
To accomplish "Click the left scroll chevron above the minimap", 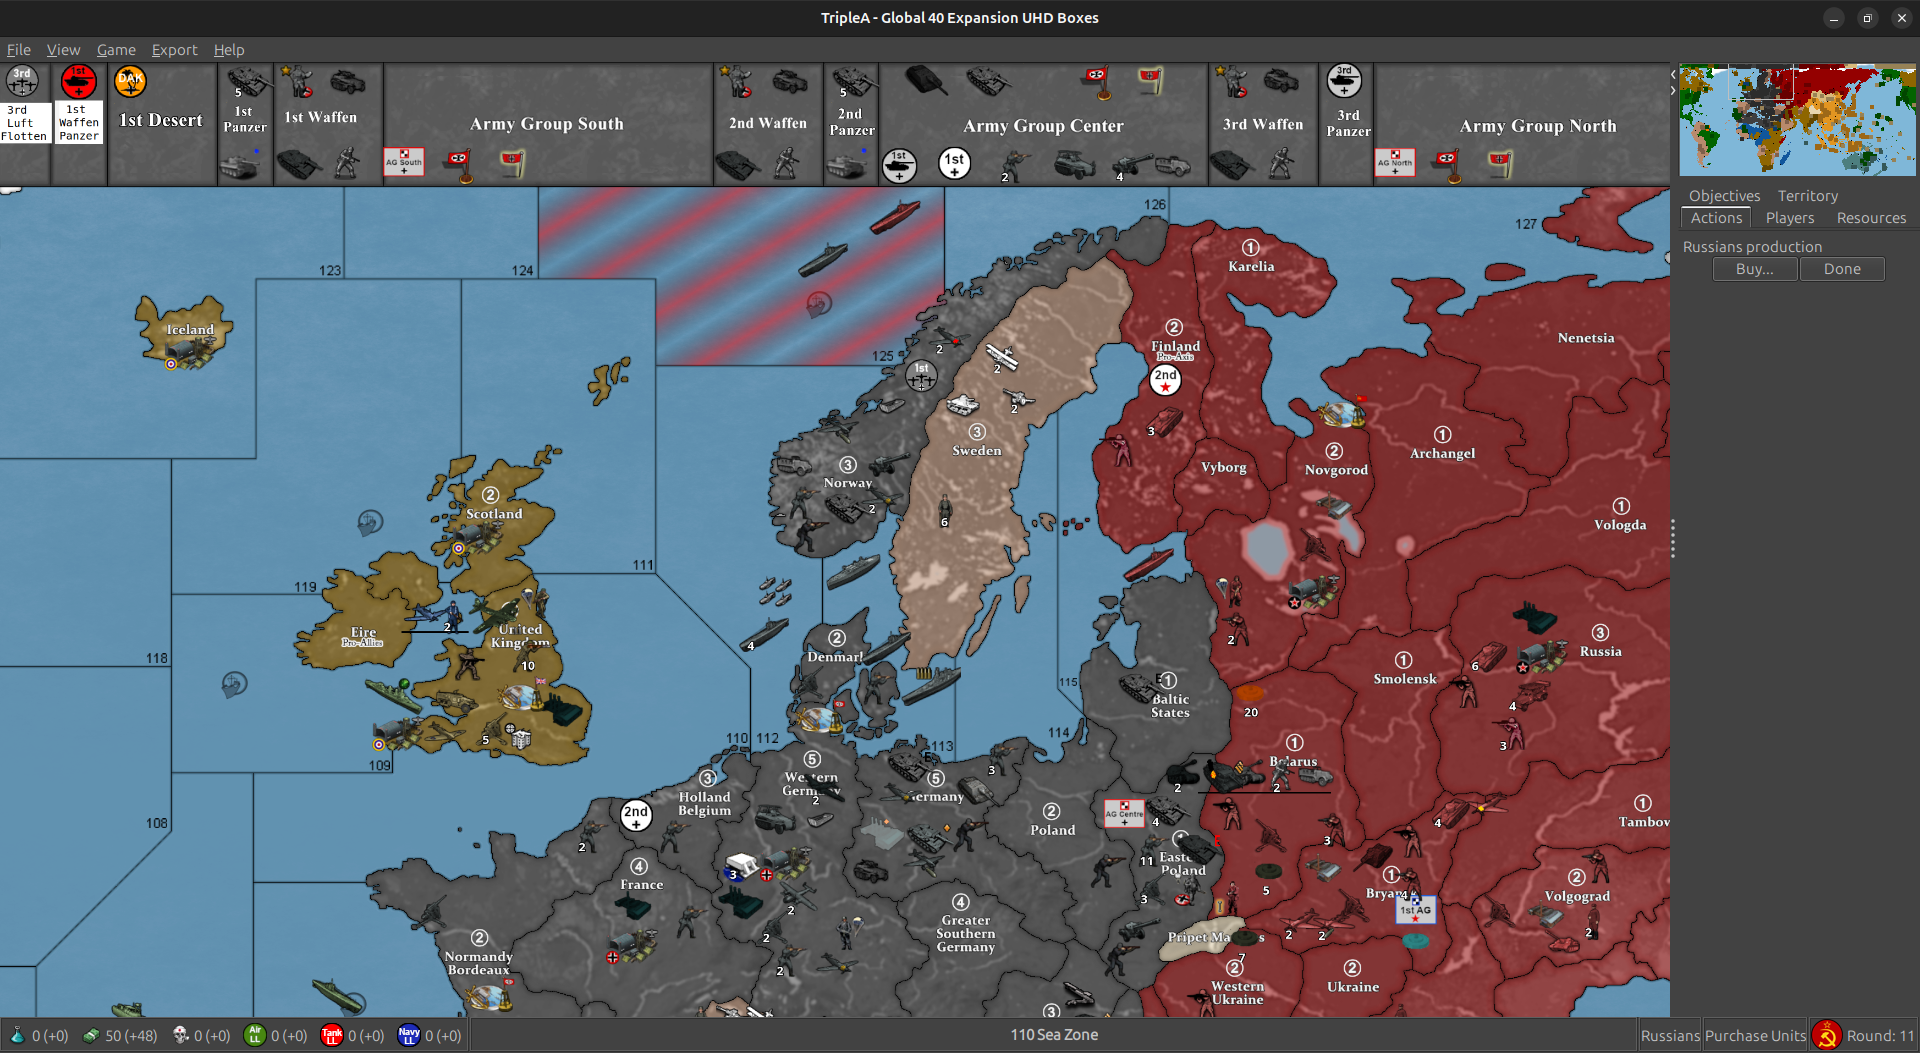I will [1671, 73].
